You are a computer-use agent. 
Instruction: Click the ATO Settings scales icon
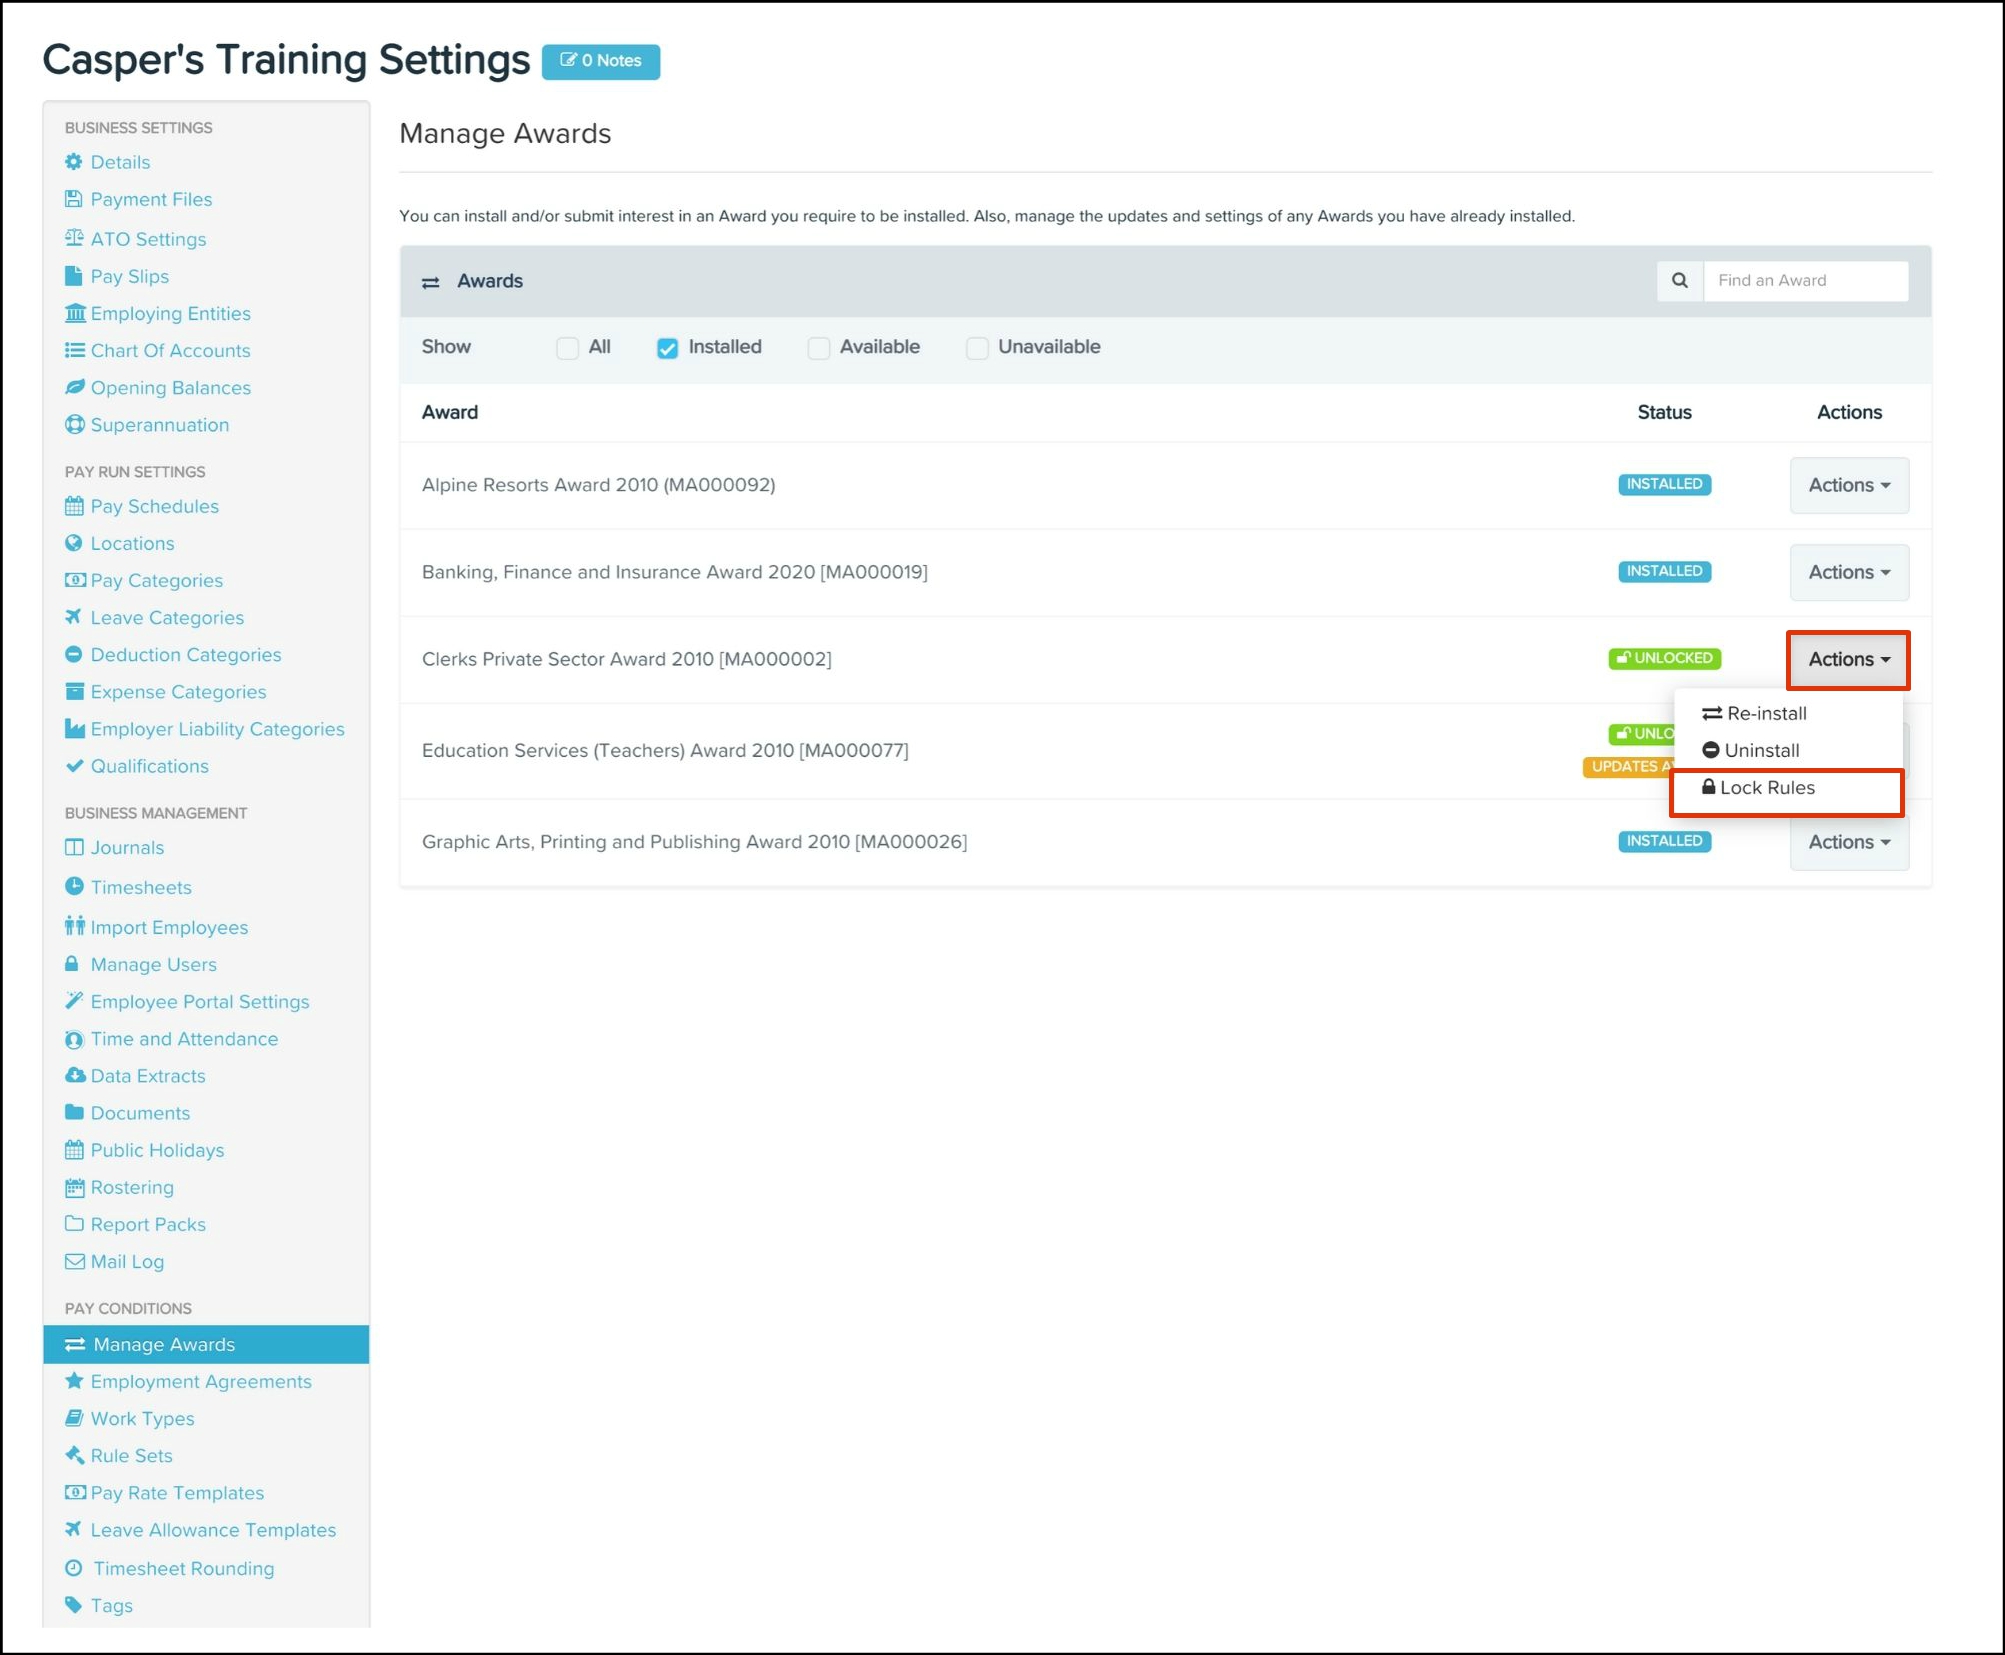point(74,238)
